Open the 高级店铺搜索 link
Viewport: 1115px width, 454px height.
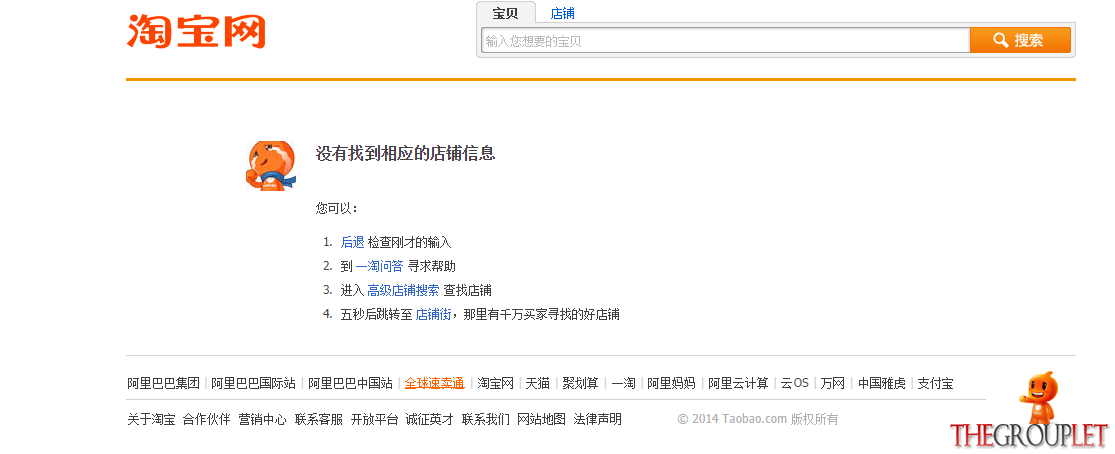click(403, 290)
